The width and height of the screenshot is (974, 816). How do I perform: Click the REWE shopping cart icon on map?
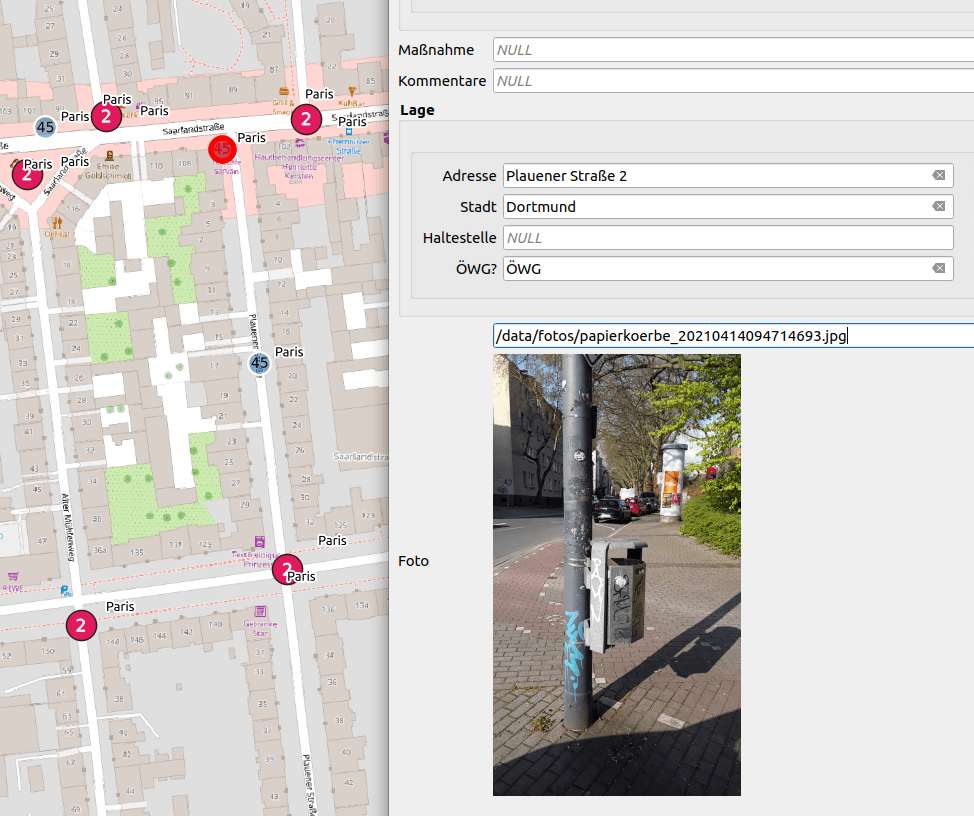13,576
